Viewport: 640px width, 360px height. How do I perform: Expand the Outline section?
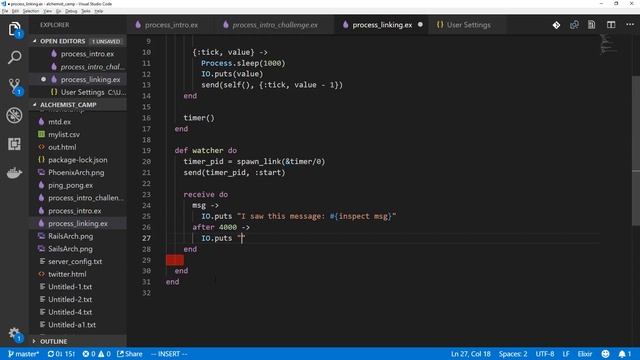[x=78, y=341]
